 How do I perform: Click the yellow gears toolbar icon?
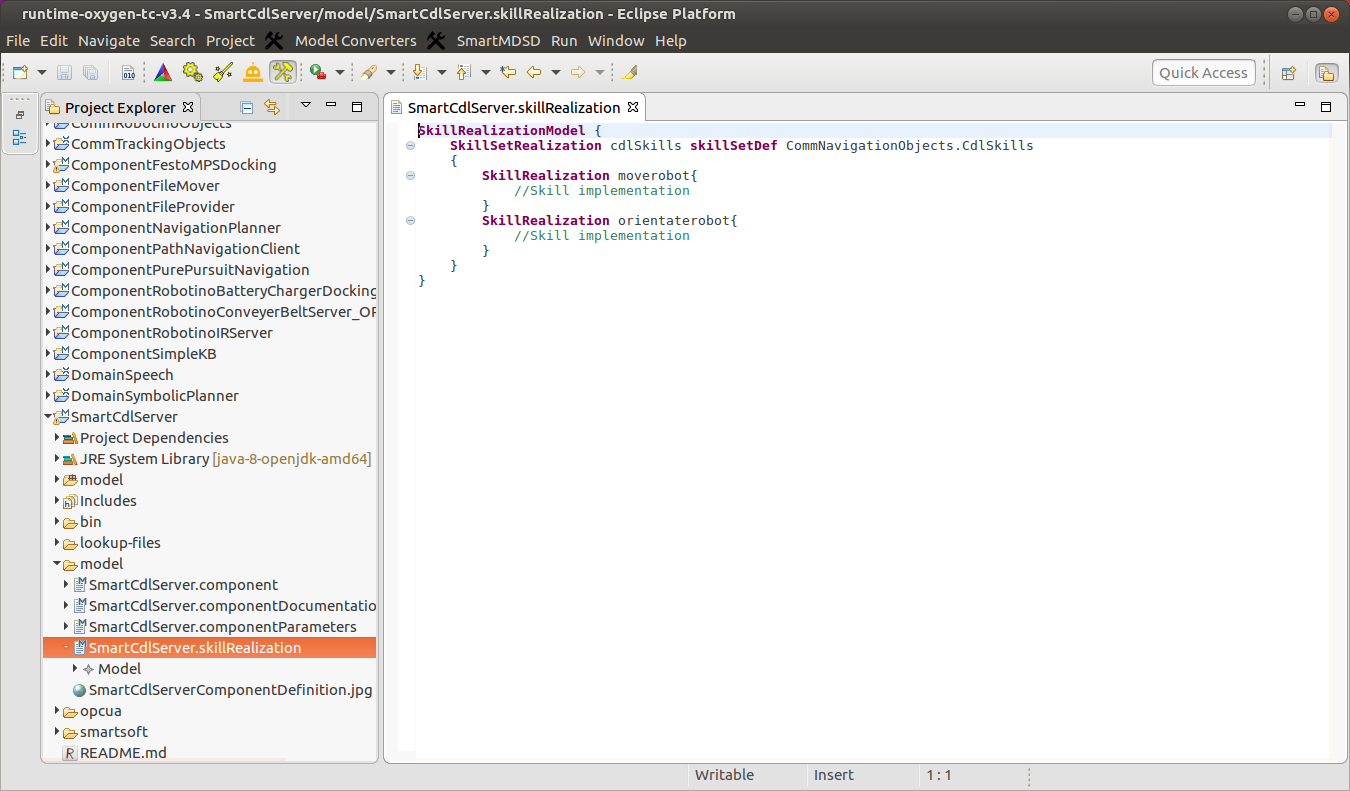[193, 72]
